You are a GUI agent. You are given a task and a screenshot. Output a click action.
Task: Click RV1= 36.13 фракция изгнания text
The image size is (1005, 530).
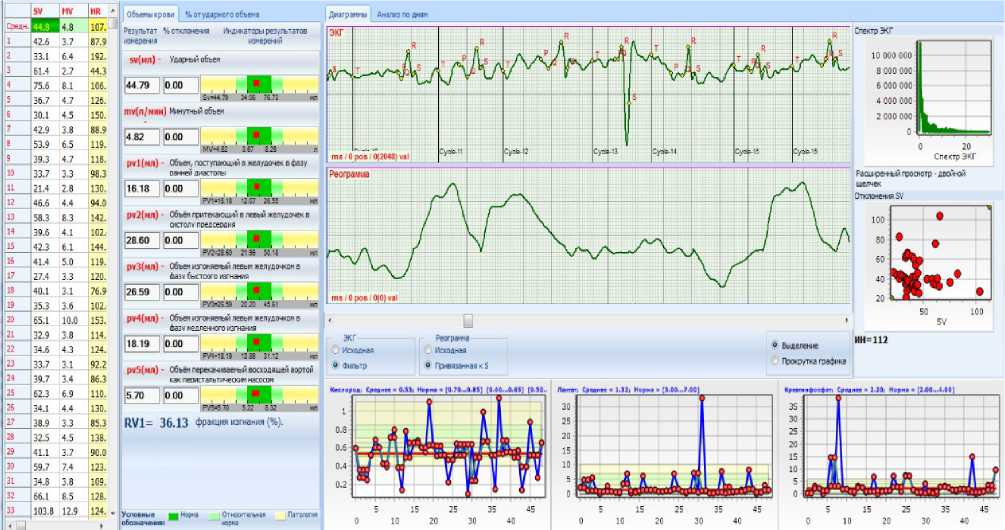coord(203,422)
